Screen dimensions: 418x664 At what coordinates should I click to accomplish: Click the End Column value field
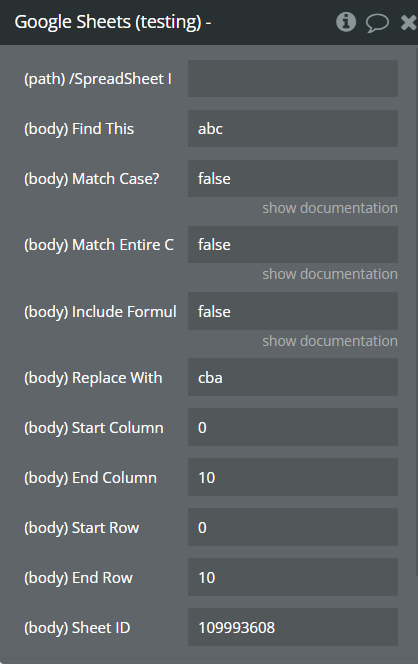coord(293,477)
